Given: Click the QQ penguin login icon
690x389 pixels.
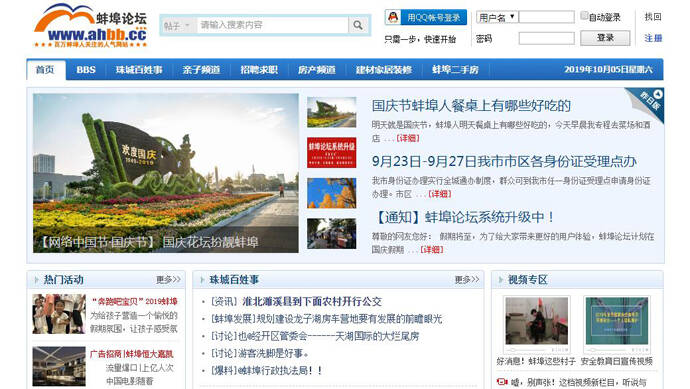Looking at the screenshot, I should [x=393, y=17].
